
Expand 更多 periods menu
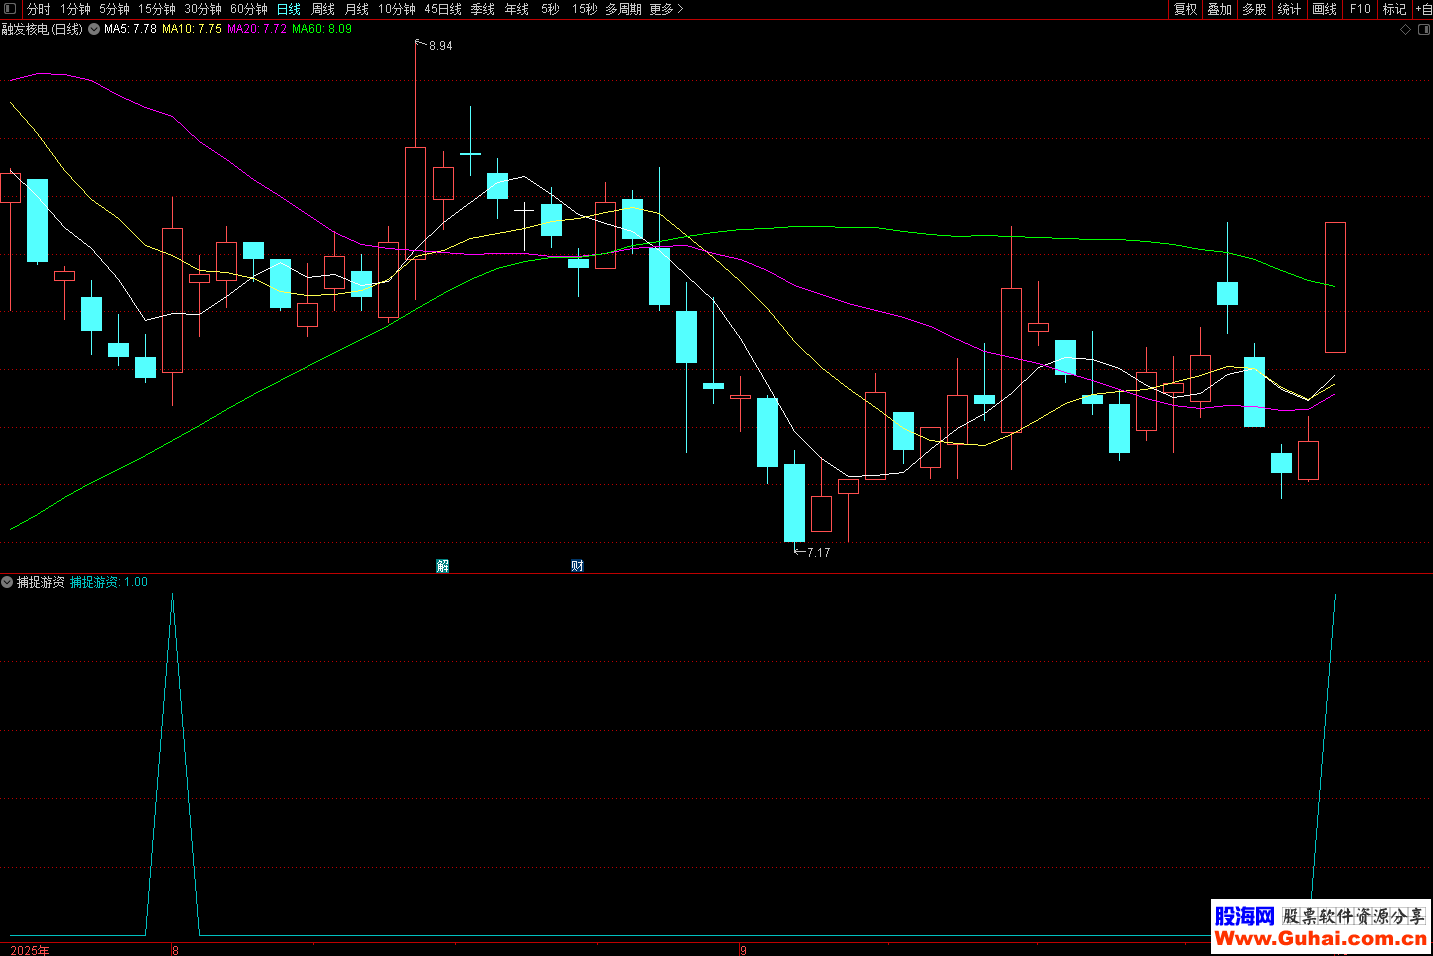click(x=666, y=9)
